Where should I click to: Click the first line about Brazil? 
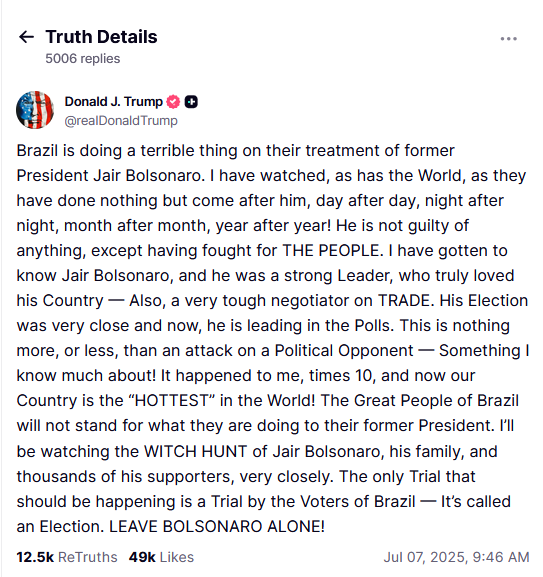(x=235, y=151)
